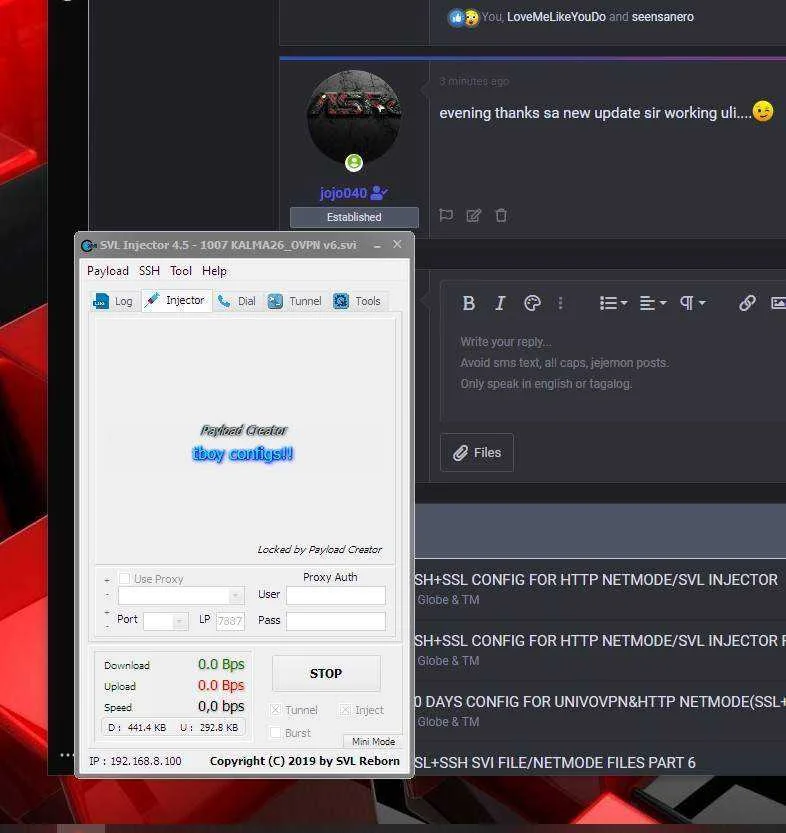Click the Upload speed 0.0 Bps value
This screenshot has width=786, height=833.
pyautogui.click(x=221, y=685)
